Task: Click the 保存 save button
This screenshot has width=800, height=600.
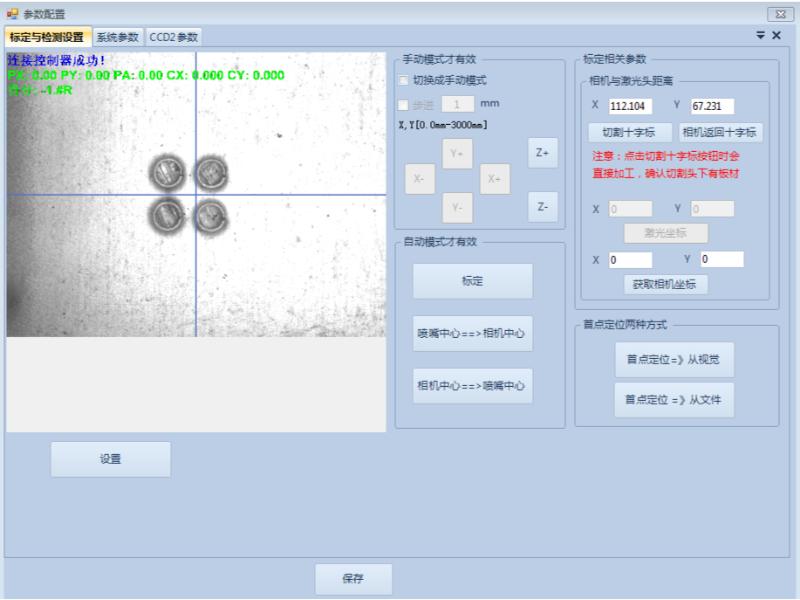Action: tap(352, 578)
